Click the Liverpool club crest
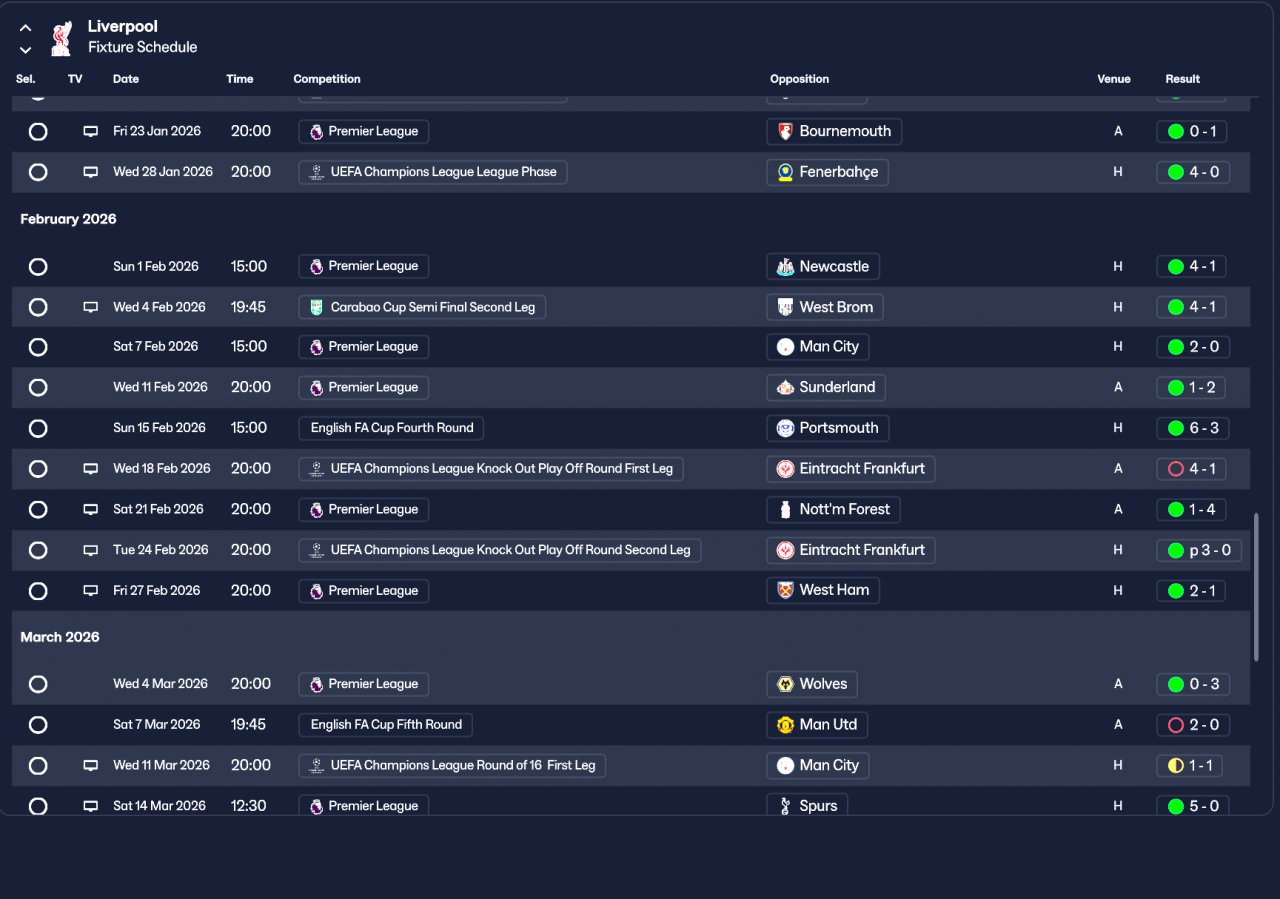Viewport: 1280px width, 899px height. (x=62, y=38)
